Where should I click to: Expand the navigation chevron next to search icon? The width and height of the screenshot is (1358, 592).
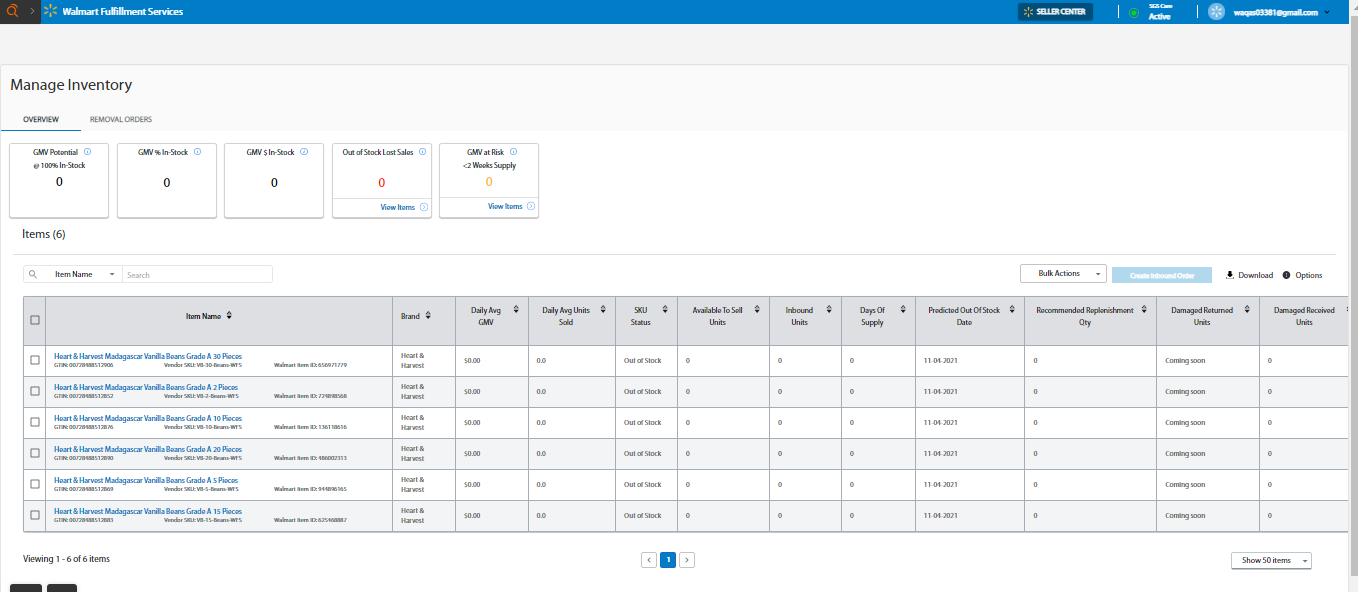click(x=31, y=12)
